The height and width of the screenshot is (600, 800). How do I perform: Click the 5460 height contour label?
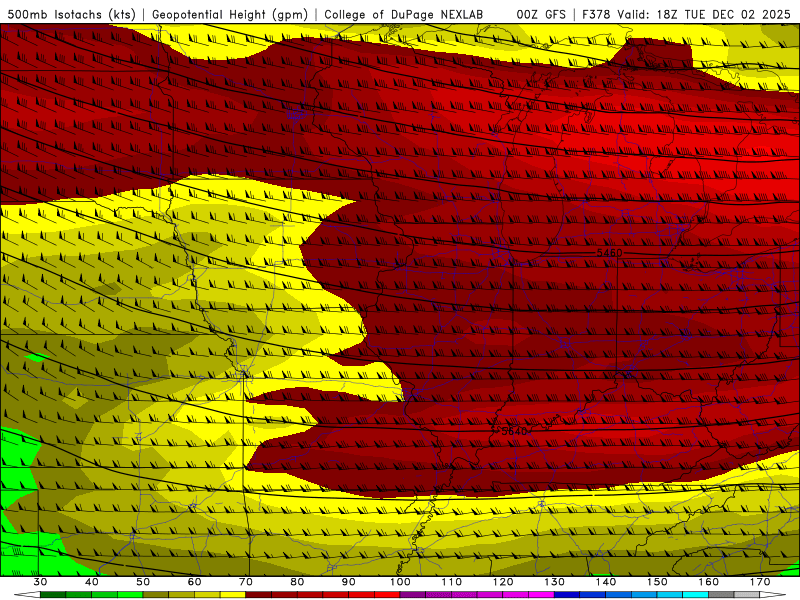point(609,253)
